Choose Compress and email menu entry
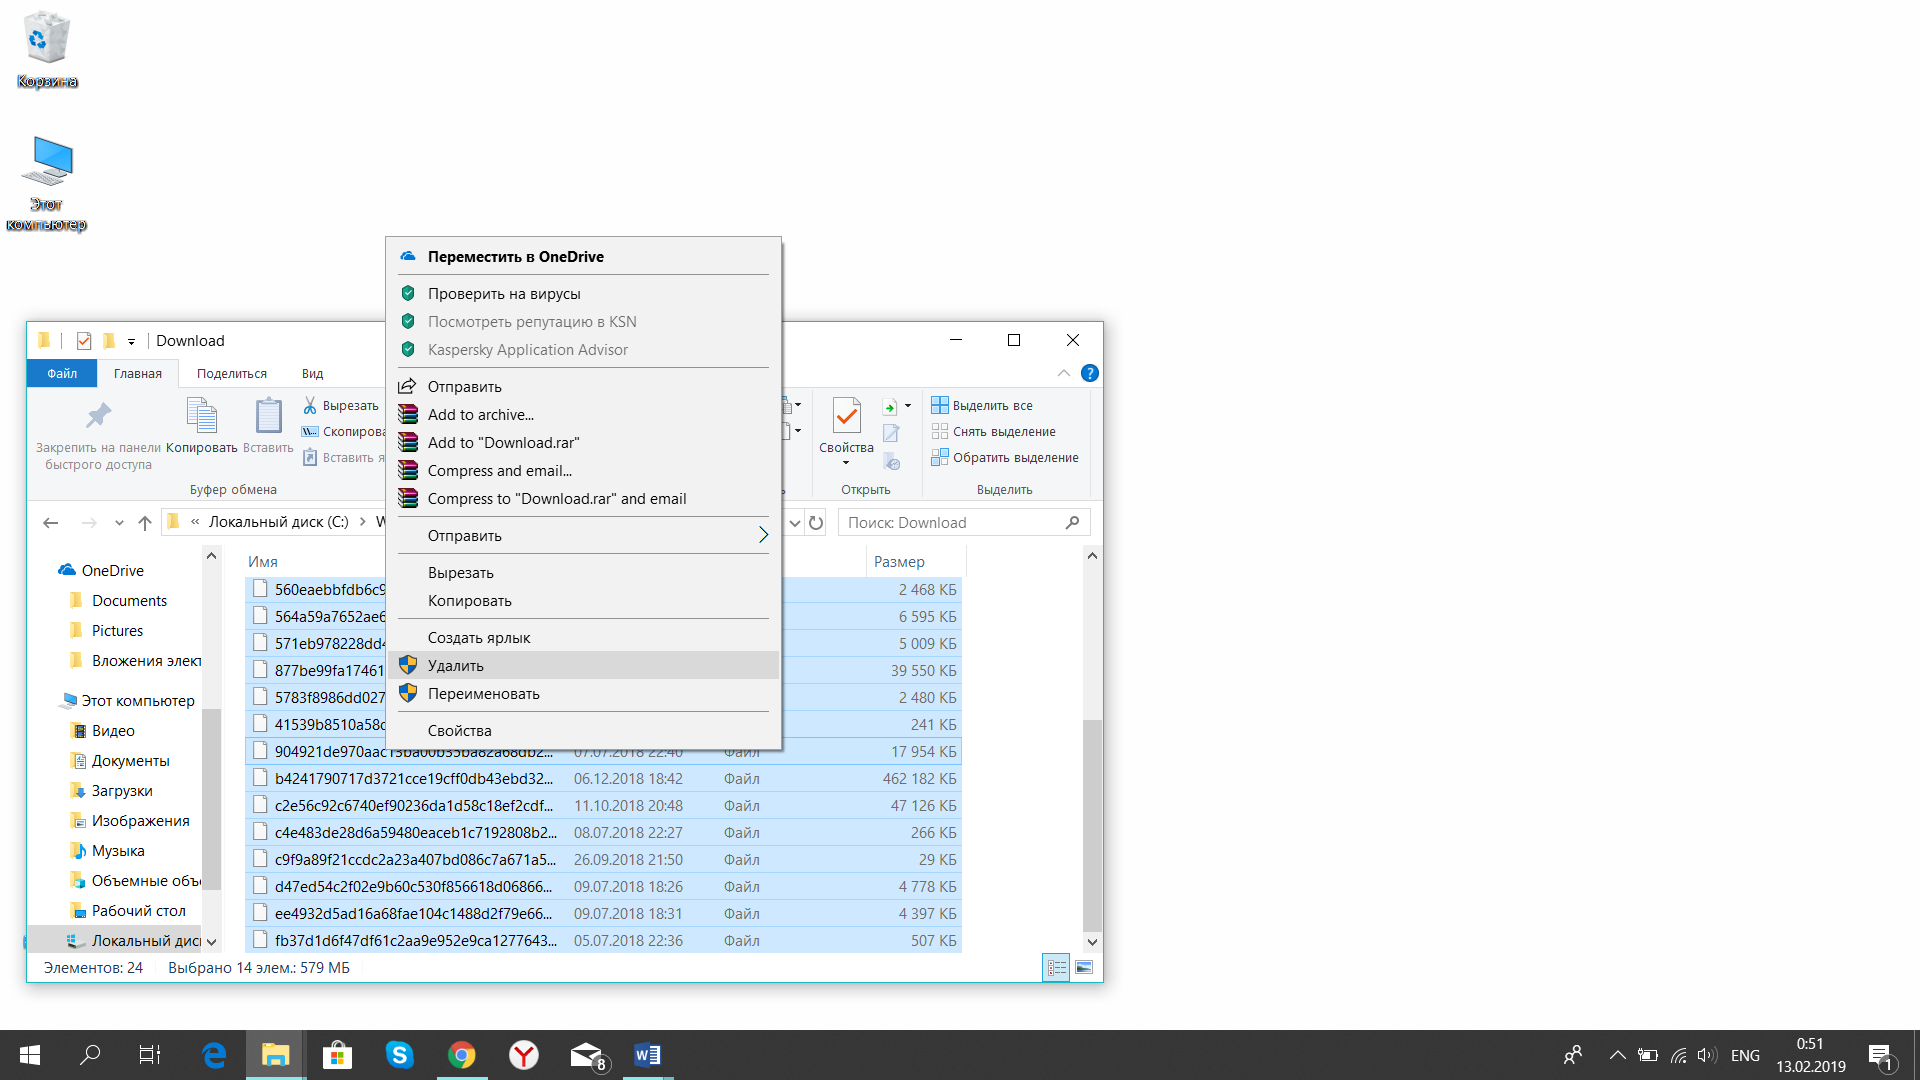 [x=584, y=470]
